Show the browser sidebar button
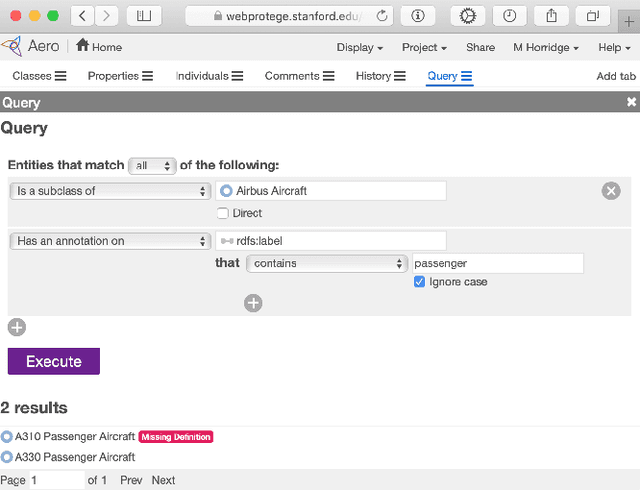 coord(144,16)
